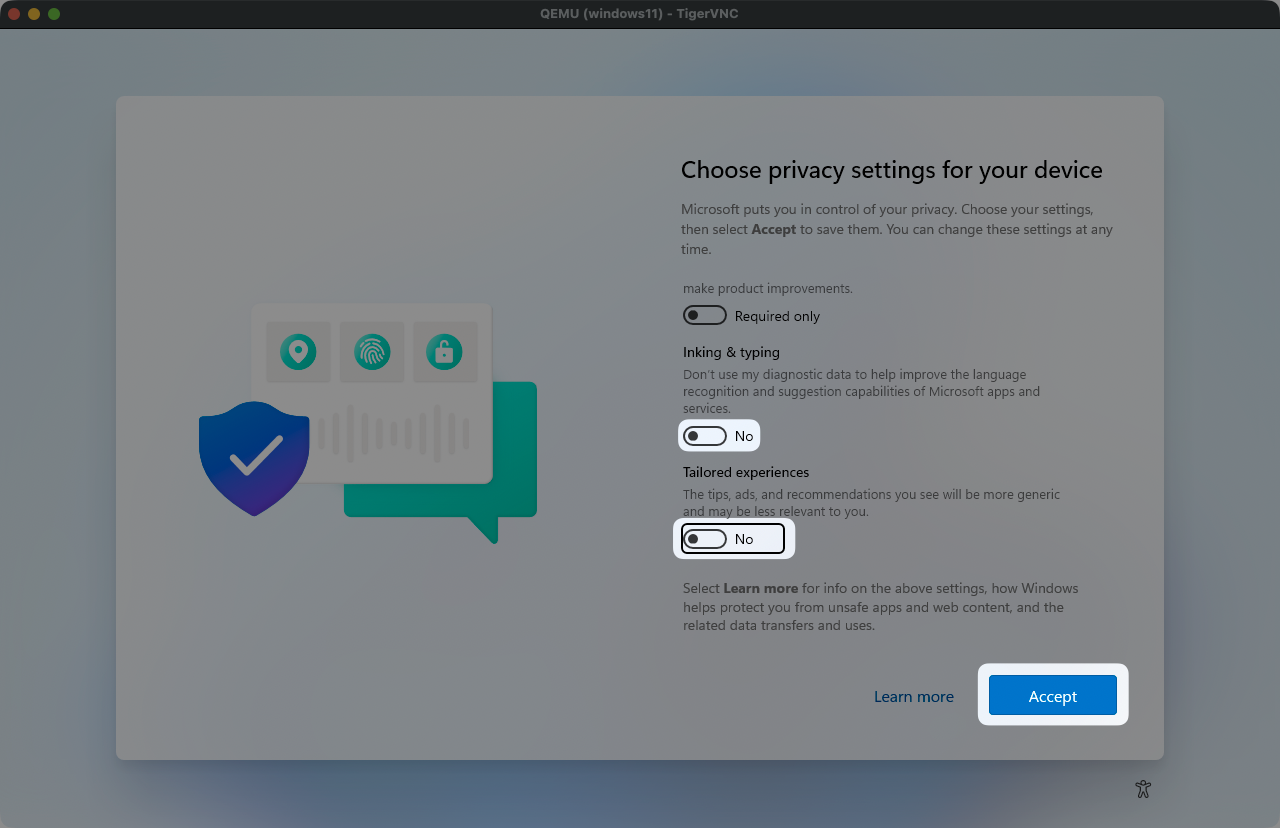The height and width of the screenshot is (828, 1280).
Task: Toggle the Required only diagnostic switch
Action: pos(705,316)
